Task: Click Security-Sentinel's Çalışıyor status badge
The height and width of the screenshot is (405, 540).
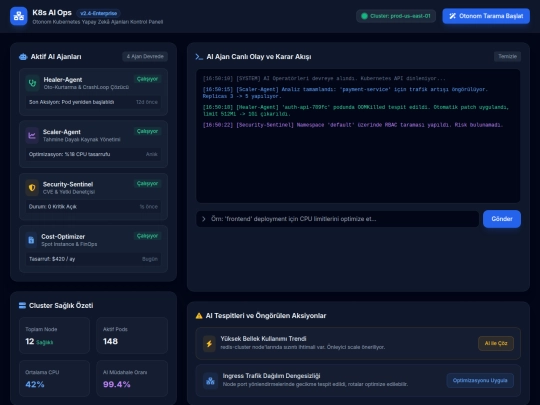Action: coord(147,184)
